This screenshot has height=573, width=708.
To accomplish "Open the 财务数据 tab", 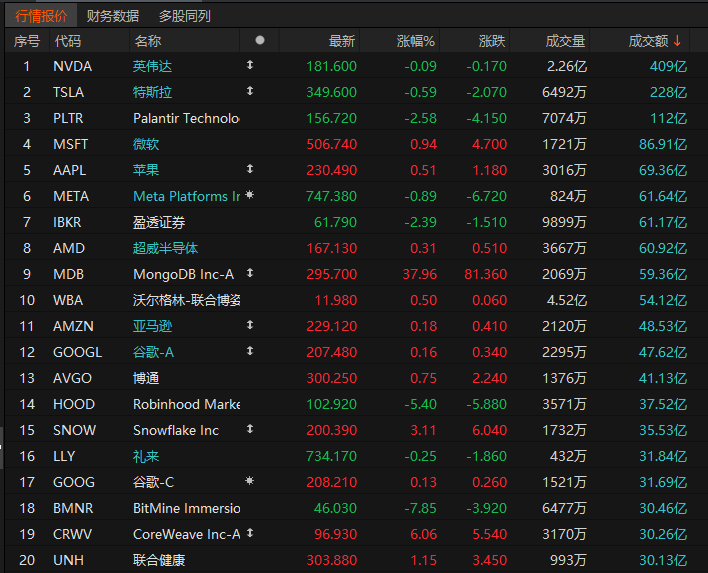I will (112, 16).
